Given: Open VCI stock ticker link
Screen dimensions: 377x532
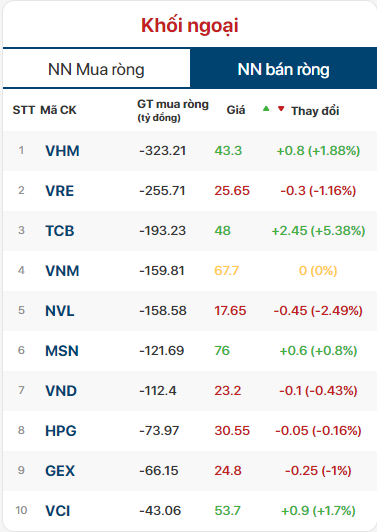Looking at the screenshot, I should click(58, 511).
